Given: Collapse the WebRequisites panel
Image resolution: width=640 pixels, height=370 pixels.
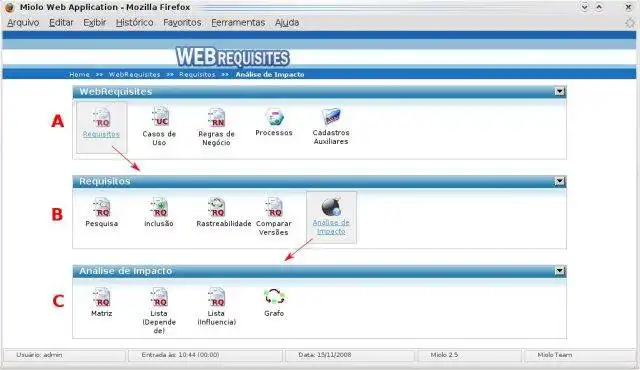Looking at the screenshot, I should click(x=560, y=91).
